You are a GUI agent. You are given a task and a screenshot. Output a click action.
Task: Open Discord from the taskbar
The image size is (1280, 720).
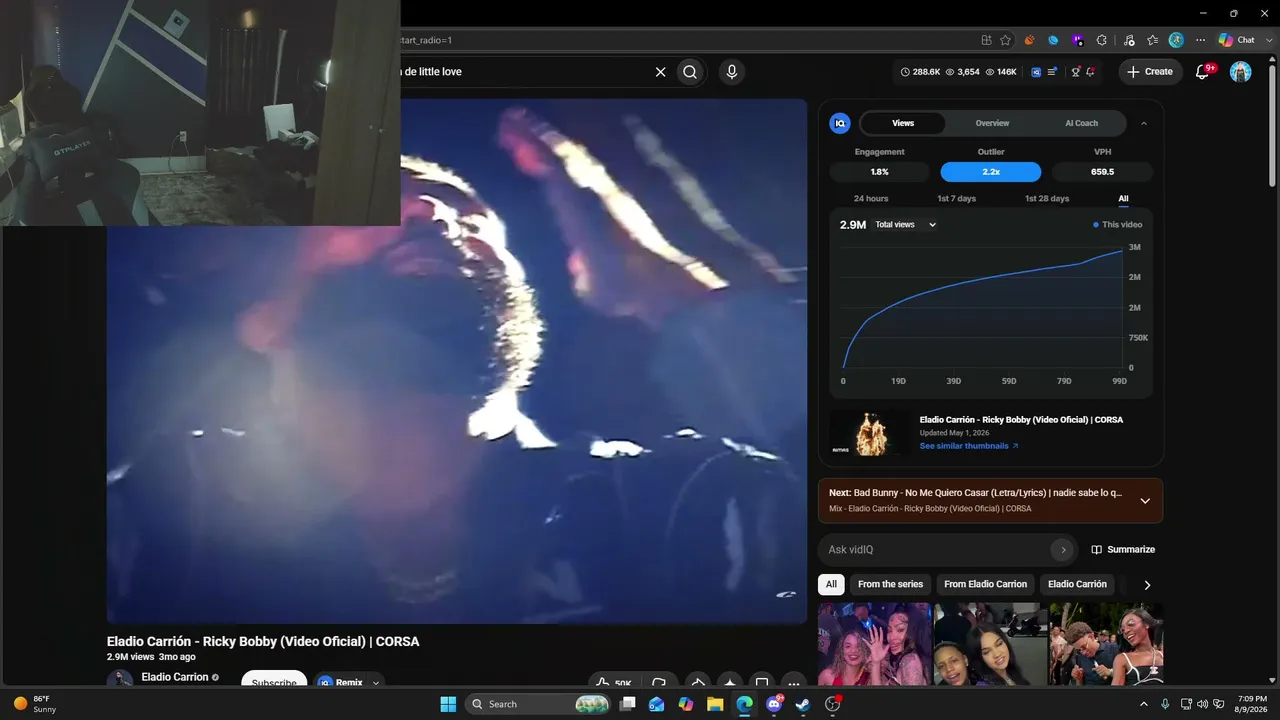click(x=774, y=704)
